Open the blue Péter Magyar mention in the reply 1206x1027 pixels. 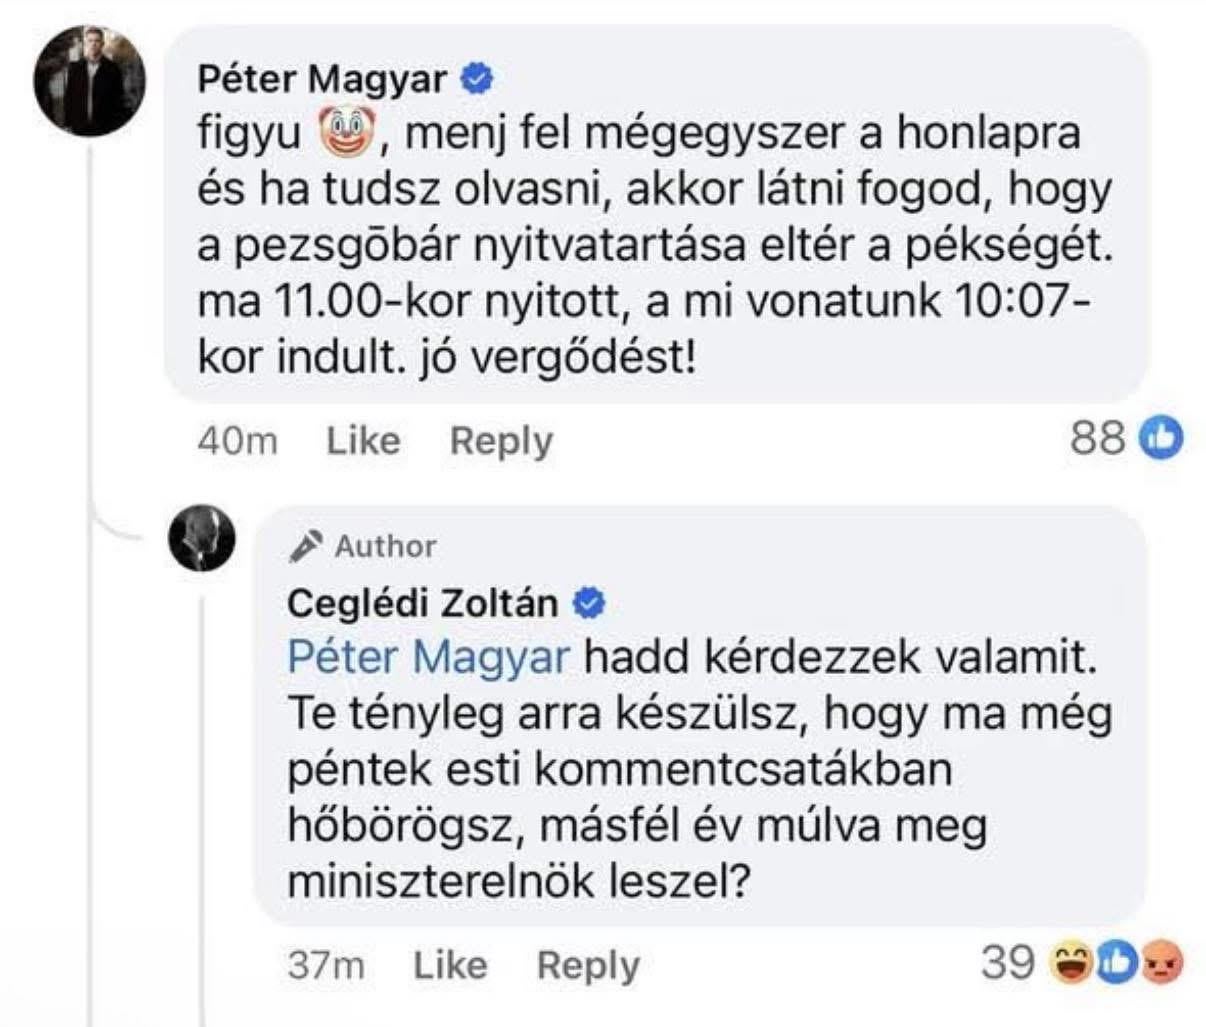428,658
